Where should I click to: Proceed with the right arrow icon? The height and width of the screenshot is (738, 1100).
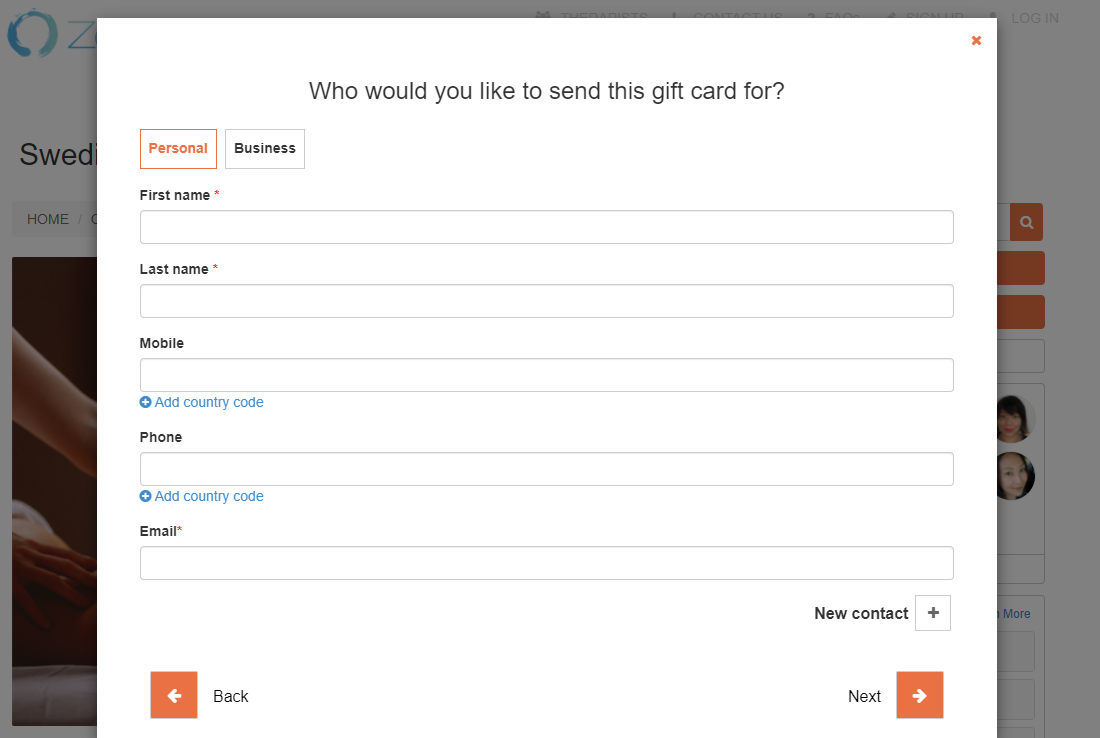920,695
